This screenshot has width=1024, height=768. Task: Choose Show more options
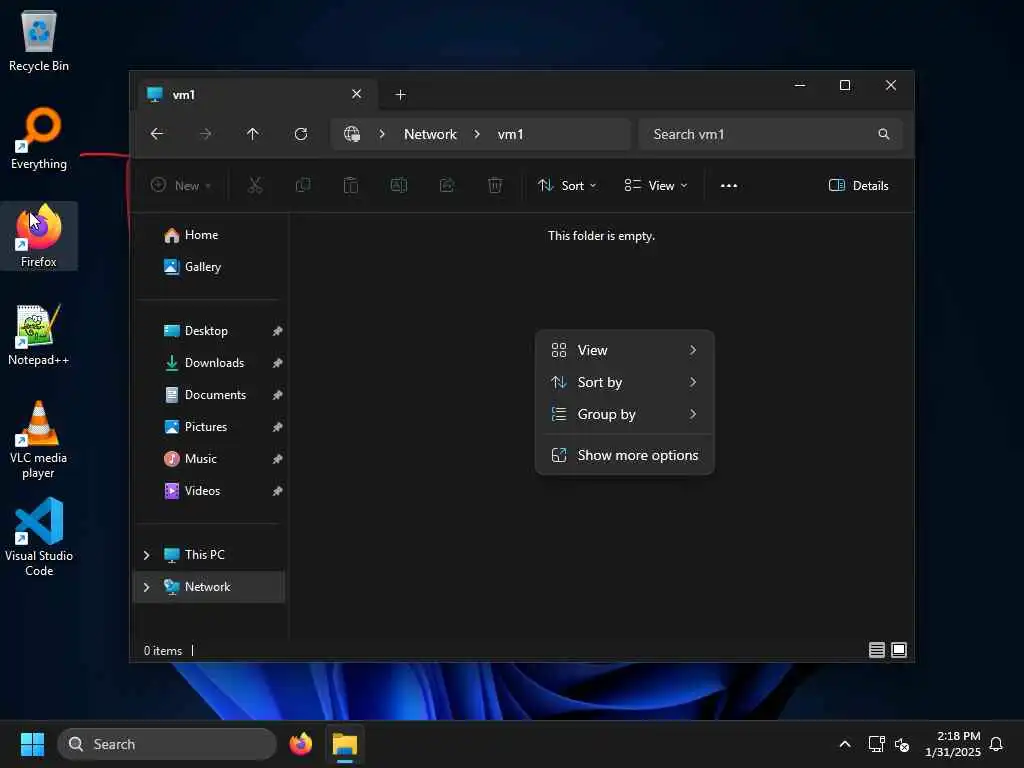coord(624,455)
